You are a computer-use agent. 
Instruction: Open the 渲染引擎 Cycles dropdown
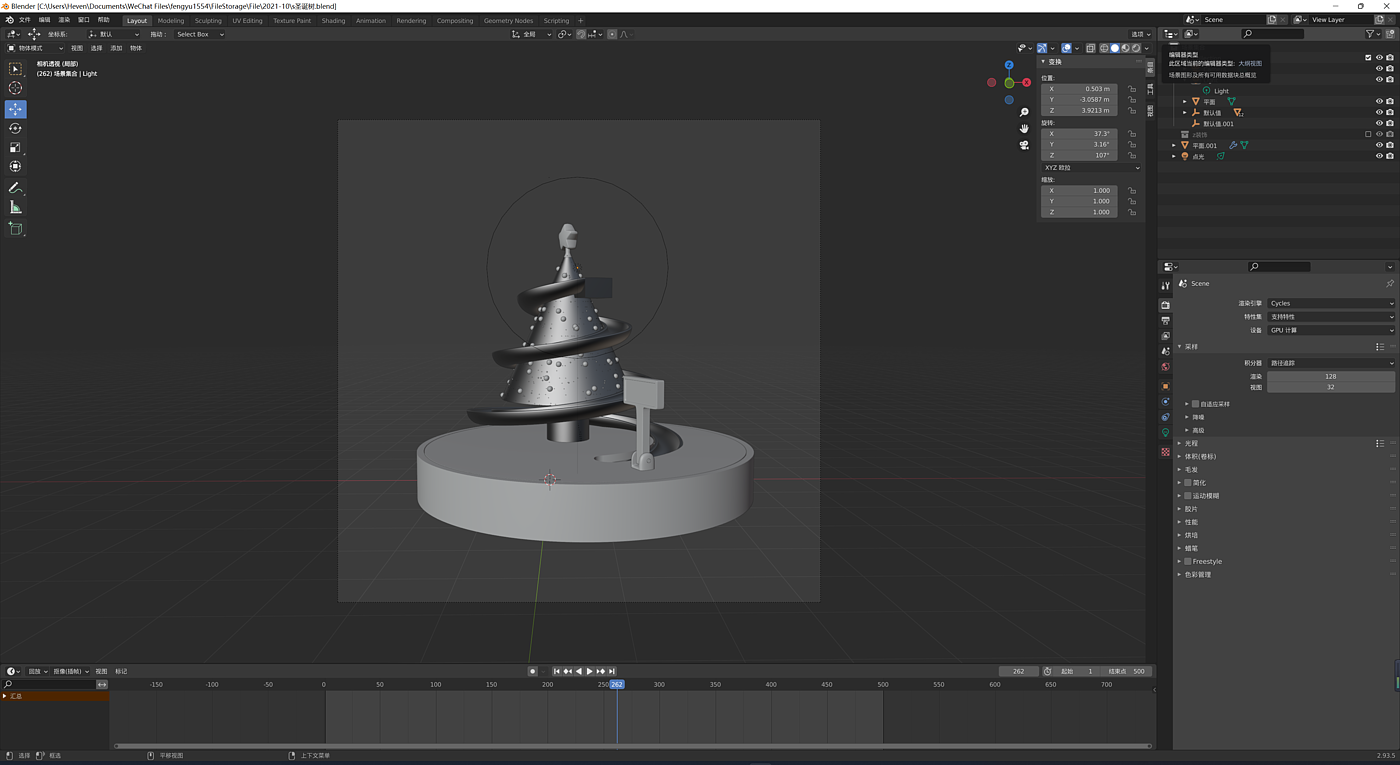click(x=1330, y=303)
